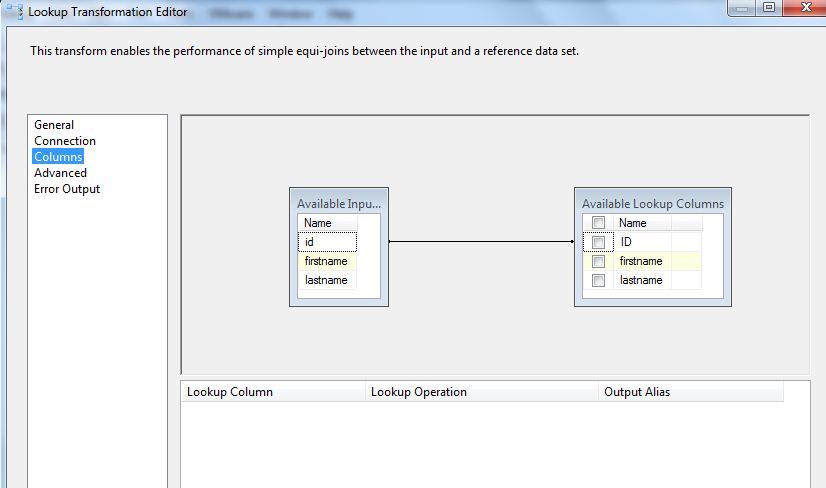The width and height of the screenshot is (826, 488).
Task: Open the Error Output page
Action: coord(67,189)
